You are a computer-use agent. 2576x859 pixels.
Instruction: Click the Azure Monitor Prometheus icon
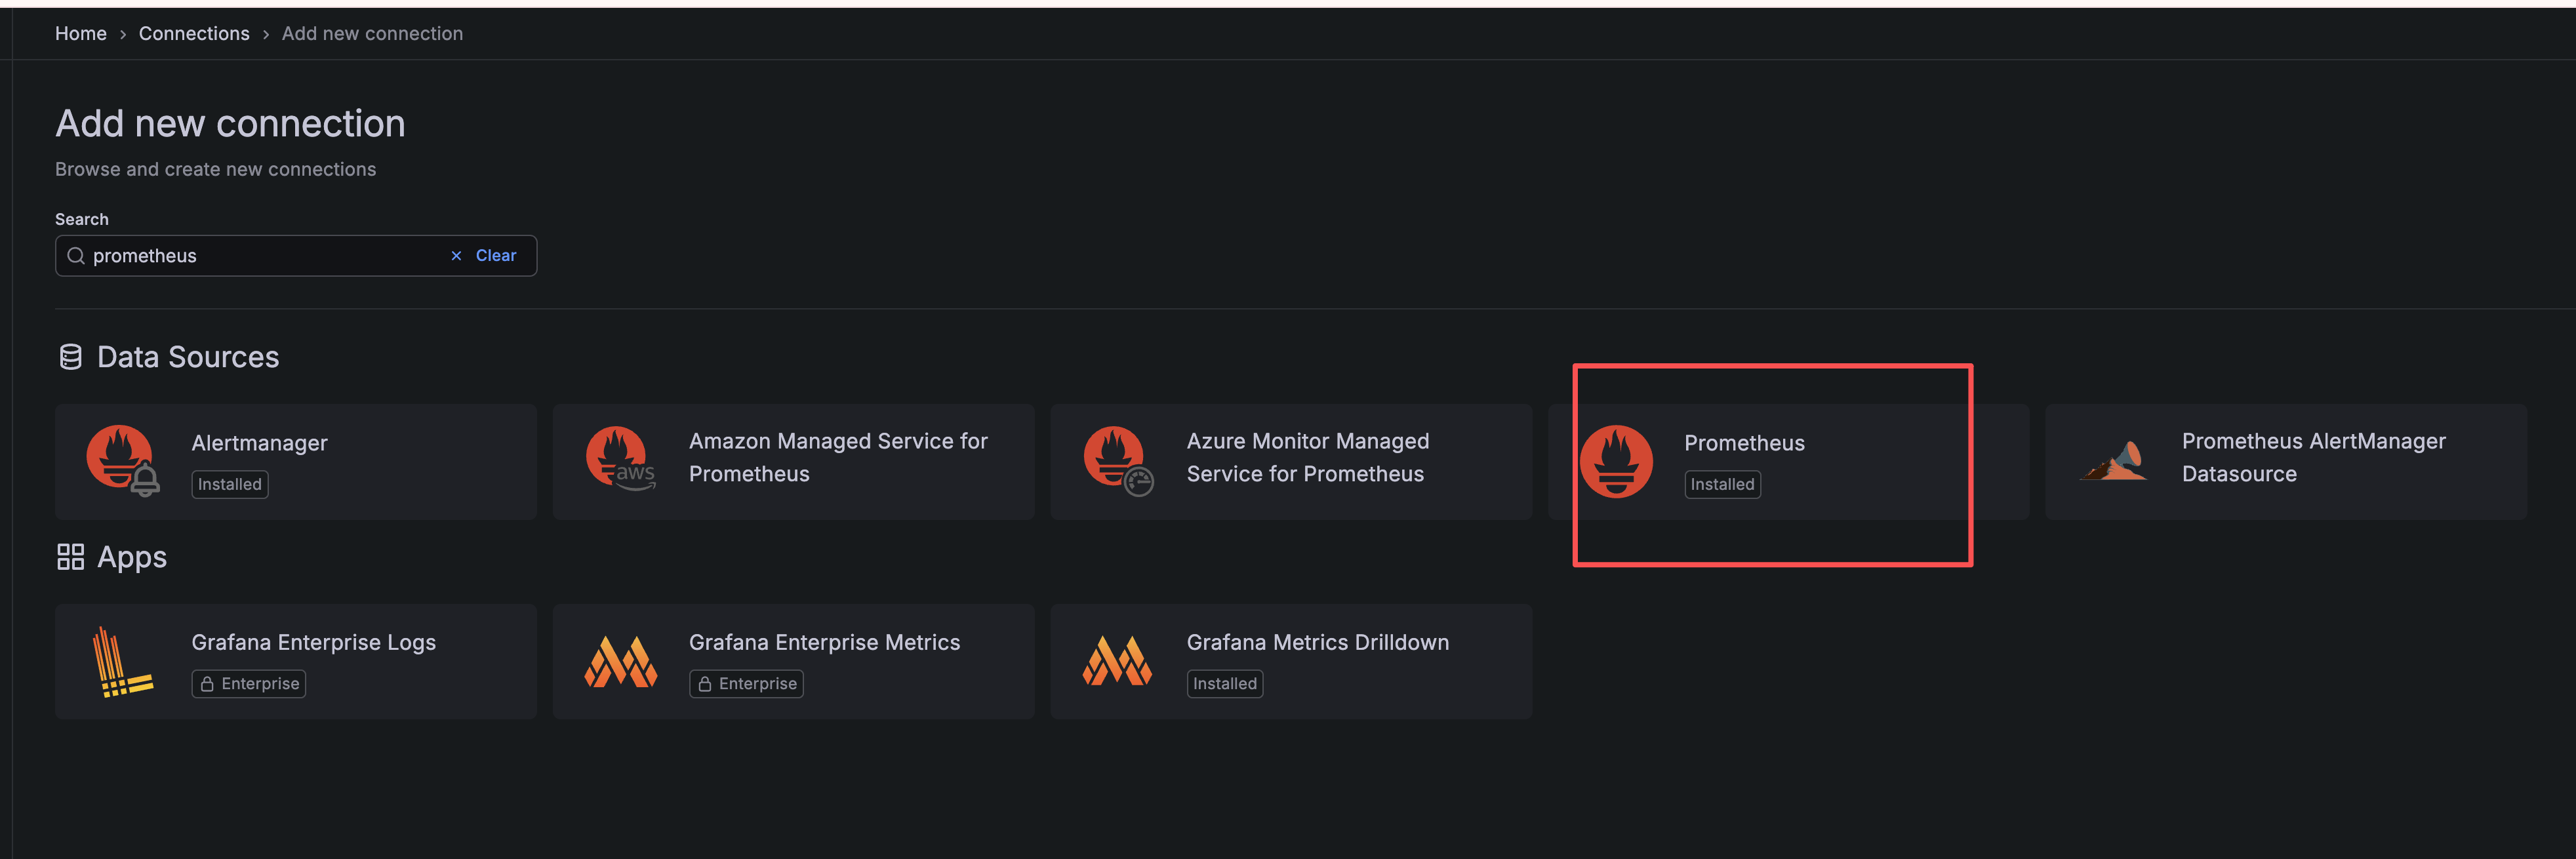pyautogui.click(x=1117, y=460)
